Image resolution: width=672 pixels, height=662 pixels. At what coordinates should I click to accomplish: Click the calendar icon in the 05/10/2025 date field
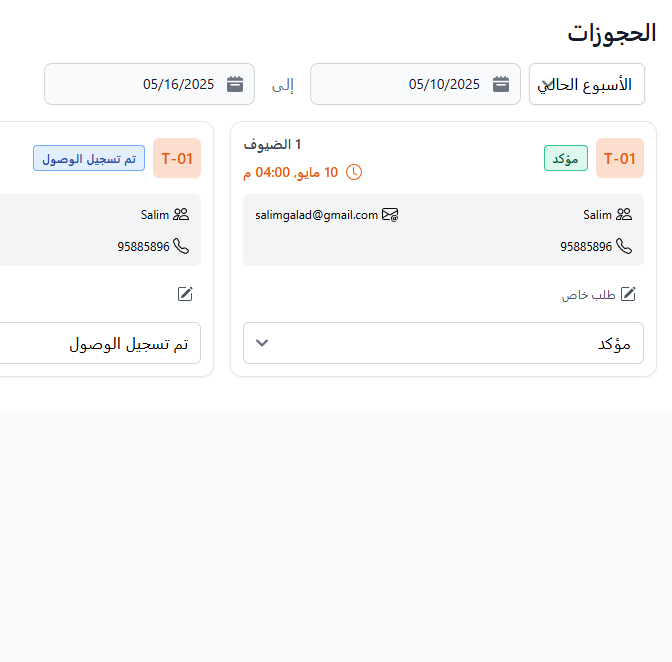pyautogui.click(x=501, y=84)
